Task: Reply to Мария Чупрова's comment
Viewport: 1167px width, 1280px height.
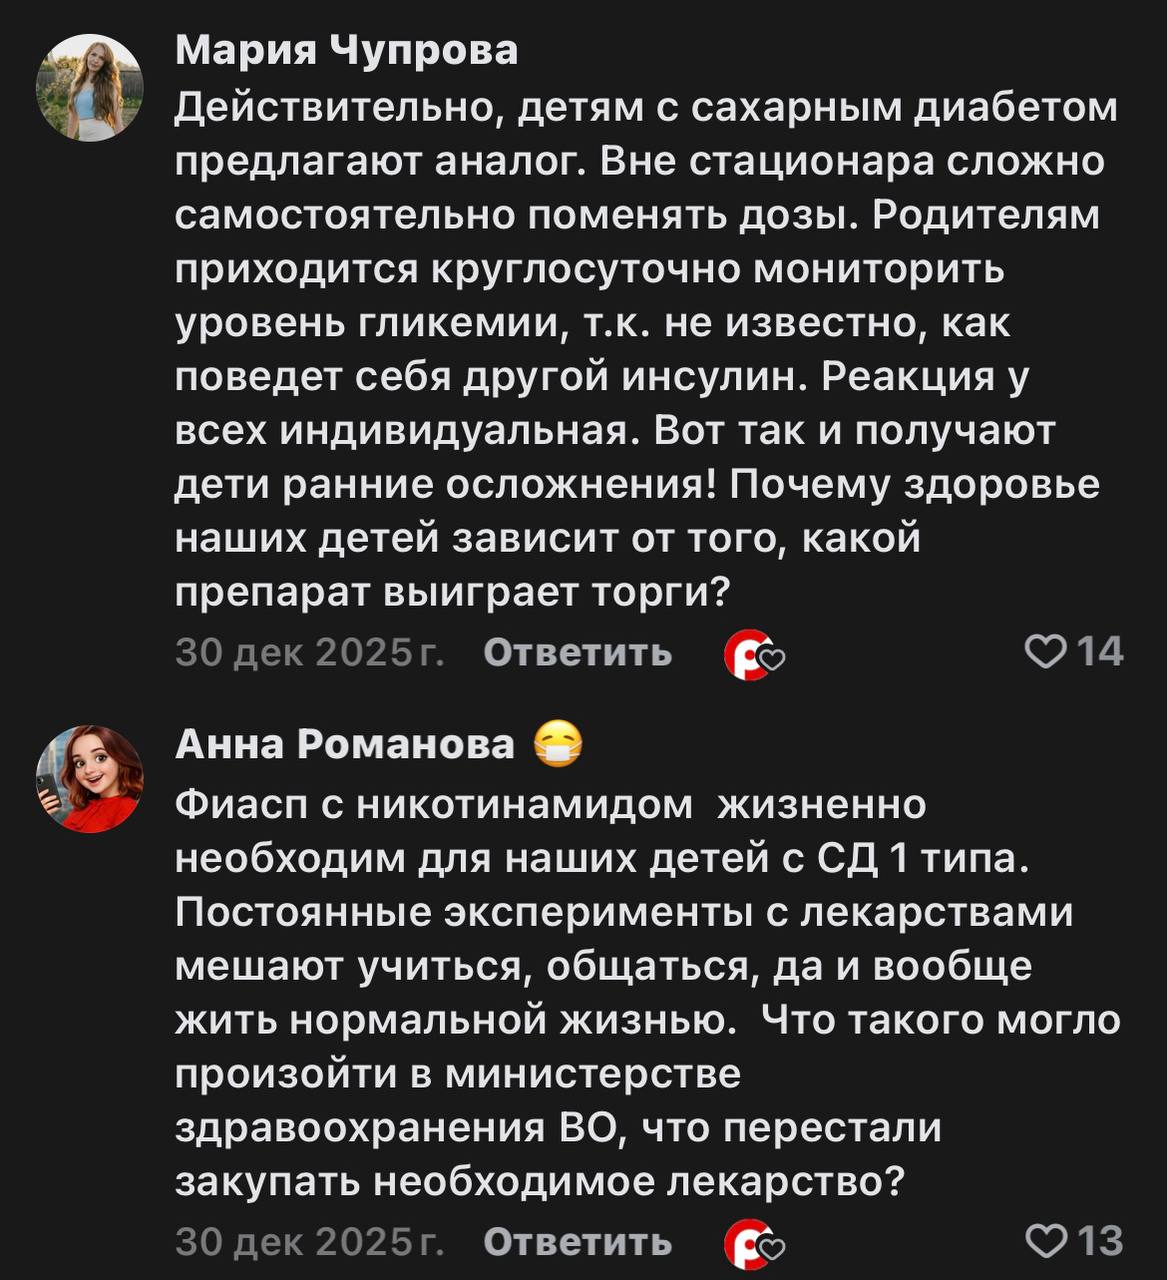Action: click(x=577, y=653)
